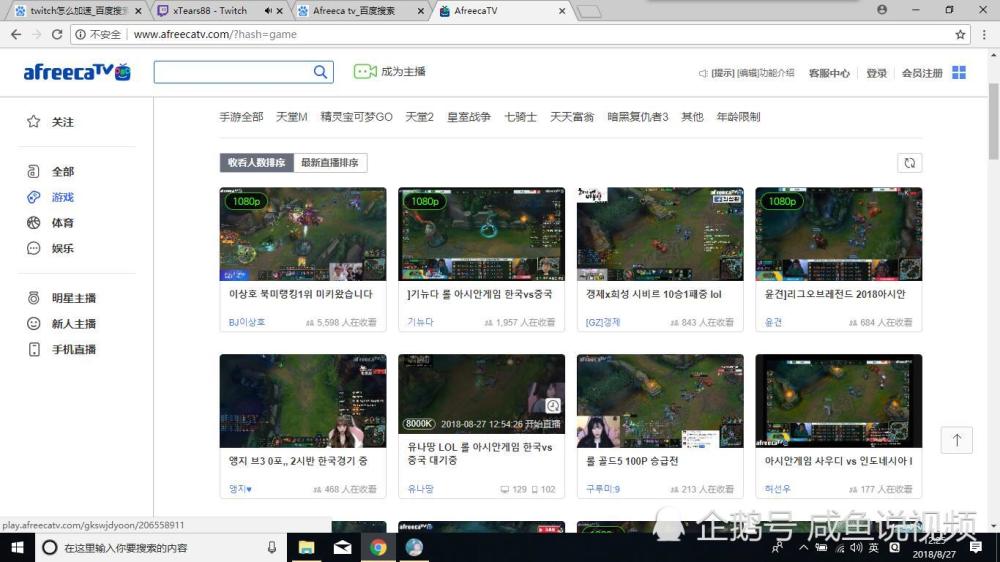Click the 구루미:9 streamer name link
Image resolution: width=1000 pixels, height=562 pixels.
603,489
